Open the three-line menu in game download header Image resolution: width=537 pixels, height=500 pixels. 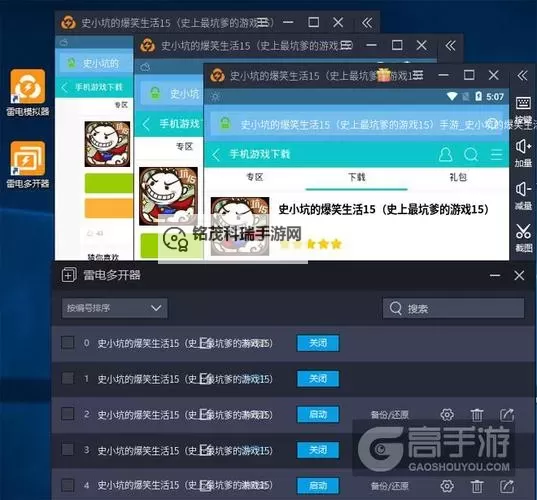pyautogui.click(x=496, y=155)
